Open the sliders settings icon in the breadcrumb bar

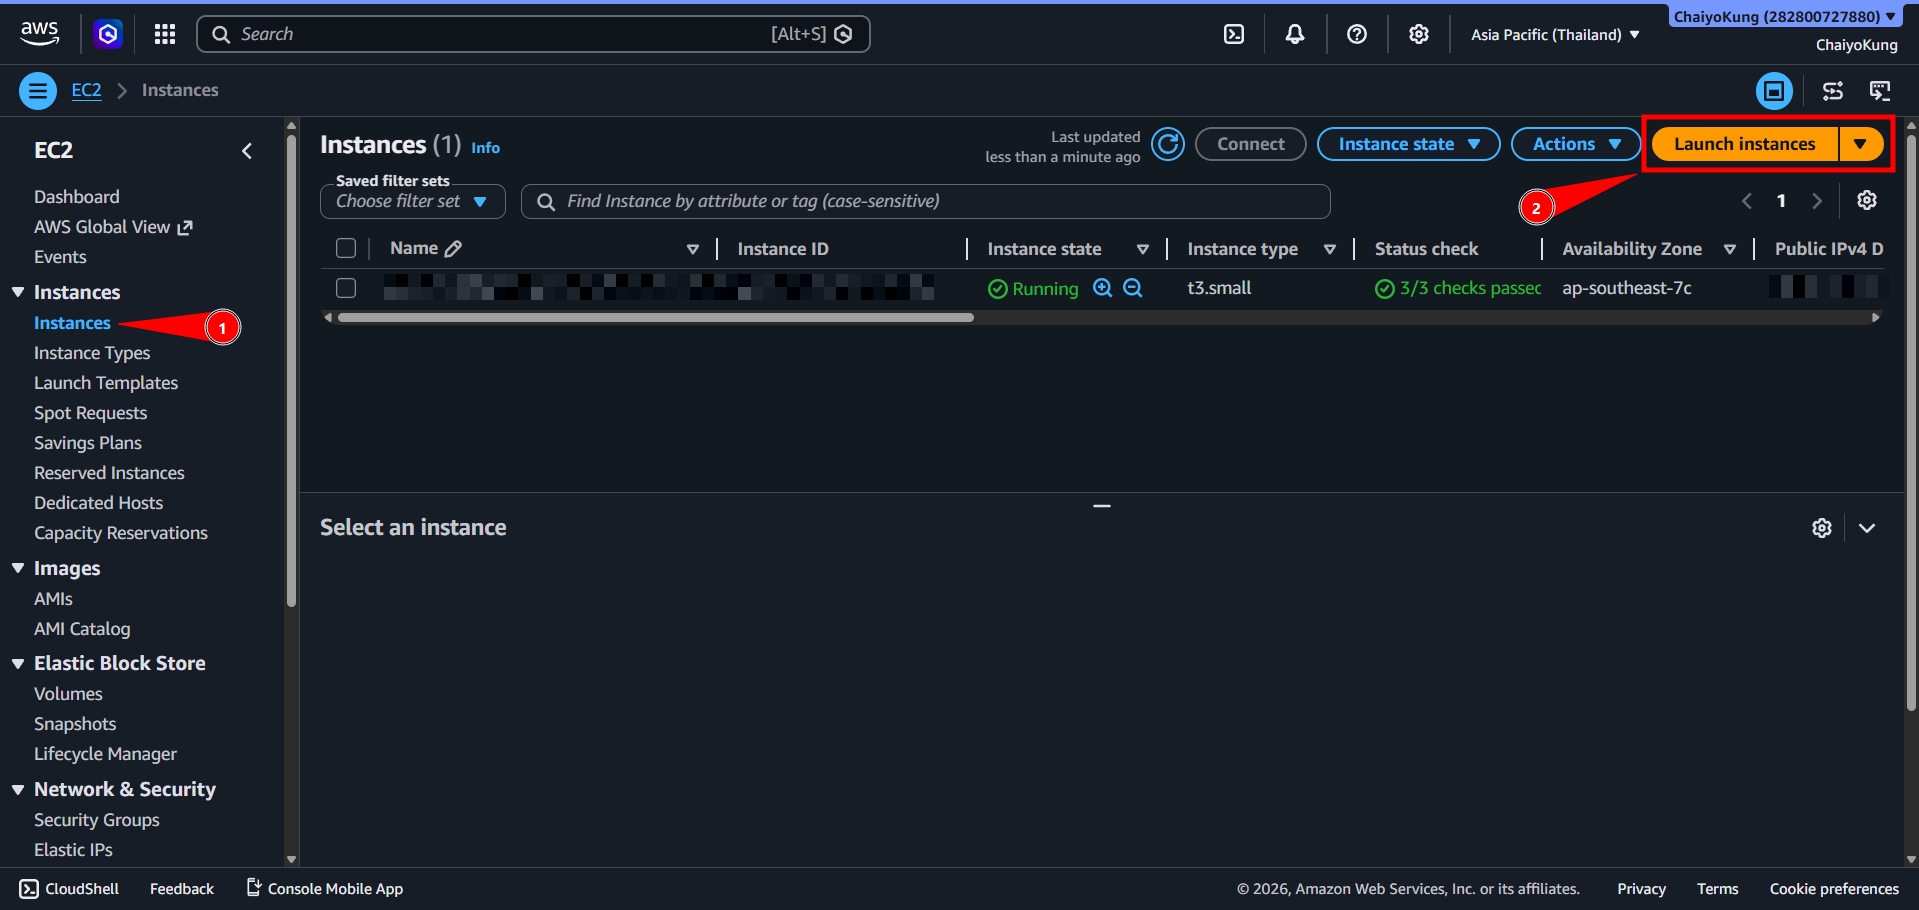(1832, 91)
